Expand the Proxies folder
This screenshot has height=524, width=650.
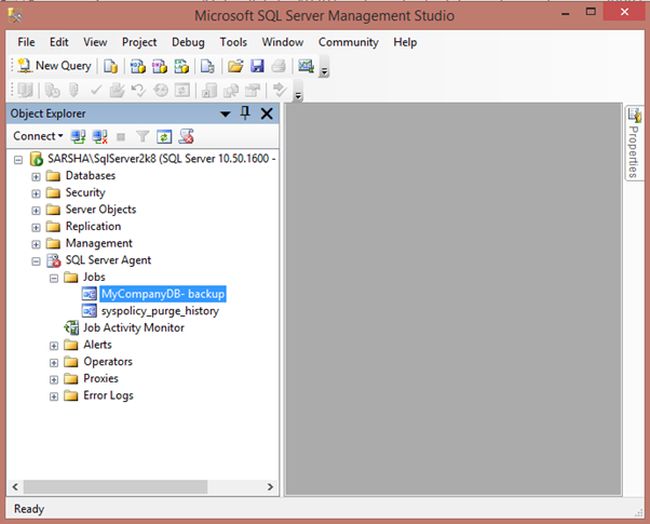(54, 380)
